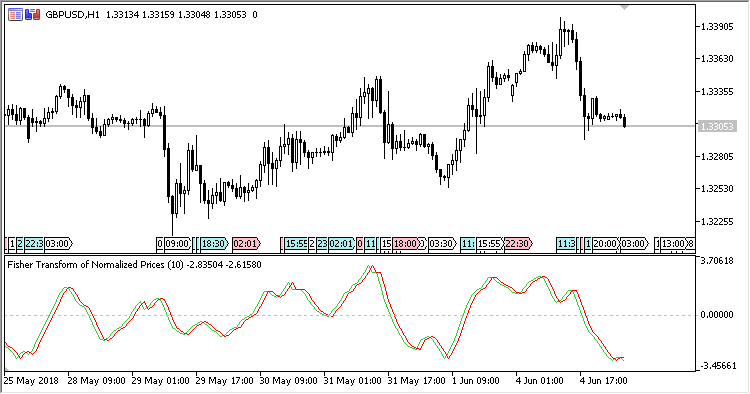Click the 1.33630 price scale value
This screenshot has width=750, height=394.
point(717,59)
